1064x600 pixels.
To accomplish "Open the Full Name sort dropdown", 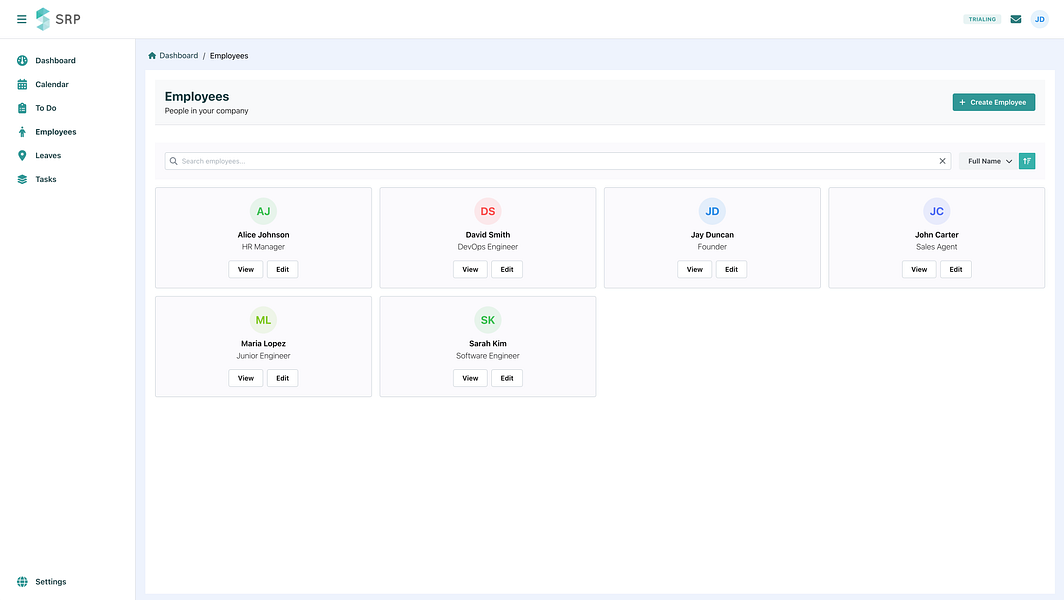I will (989, 161).
